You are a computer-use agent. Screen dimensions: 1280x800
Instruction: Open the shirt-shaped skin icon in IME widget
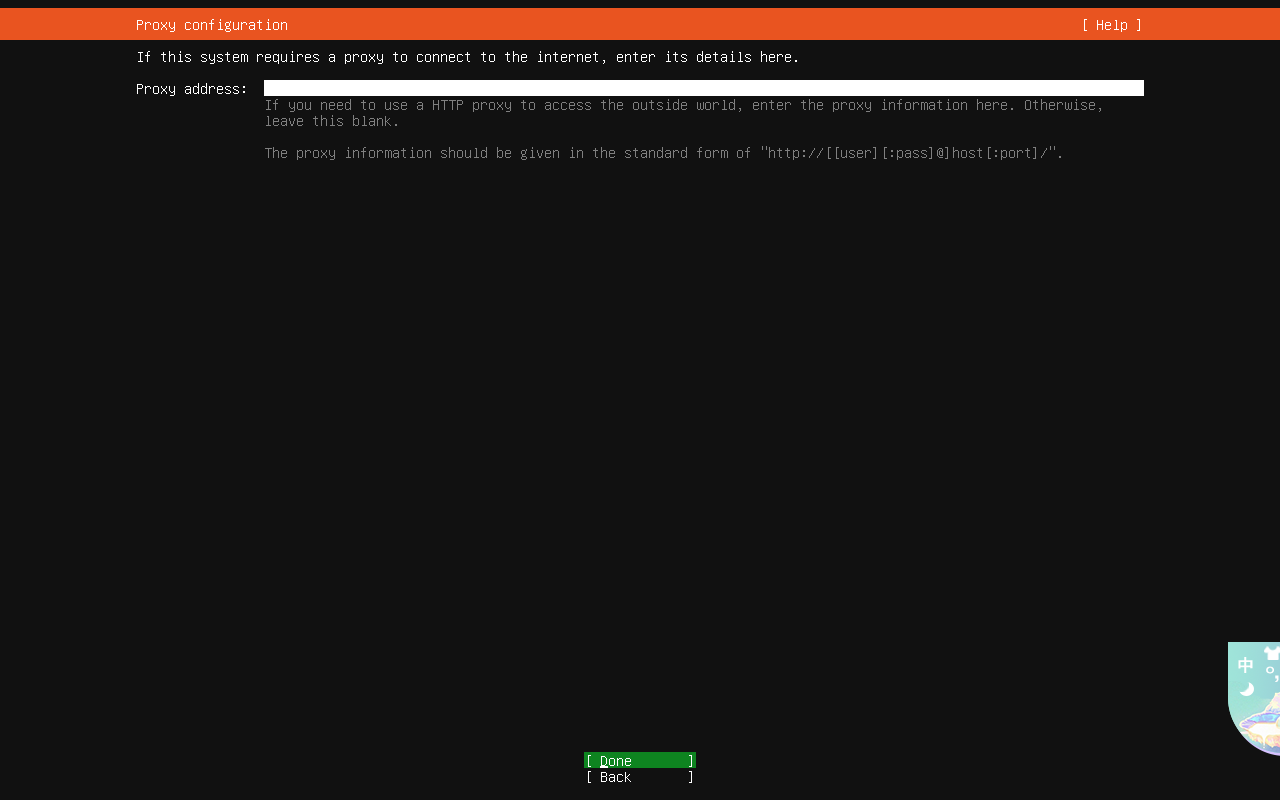point(1272,653)
